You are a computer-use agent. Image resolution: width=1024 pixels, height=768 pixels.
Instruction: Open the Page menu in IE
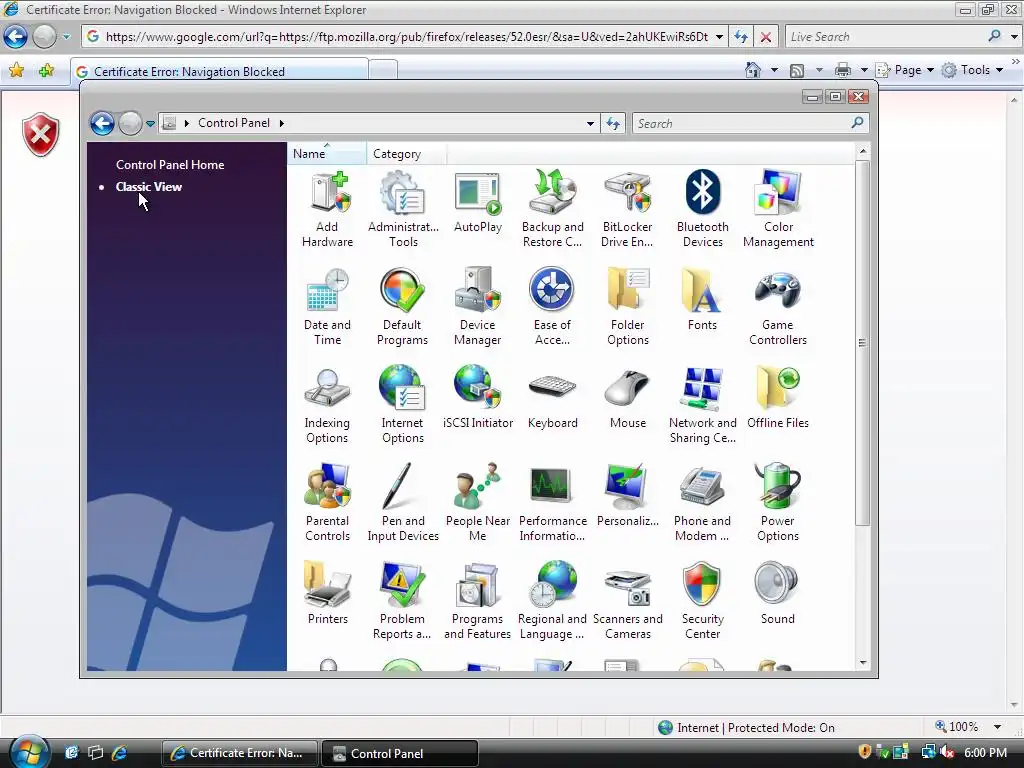click(x=905, y=70)
